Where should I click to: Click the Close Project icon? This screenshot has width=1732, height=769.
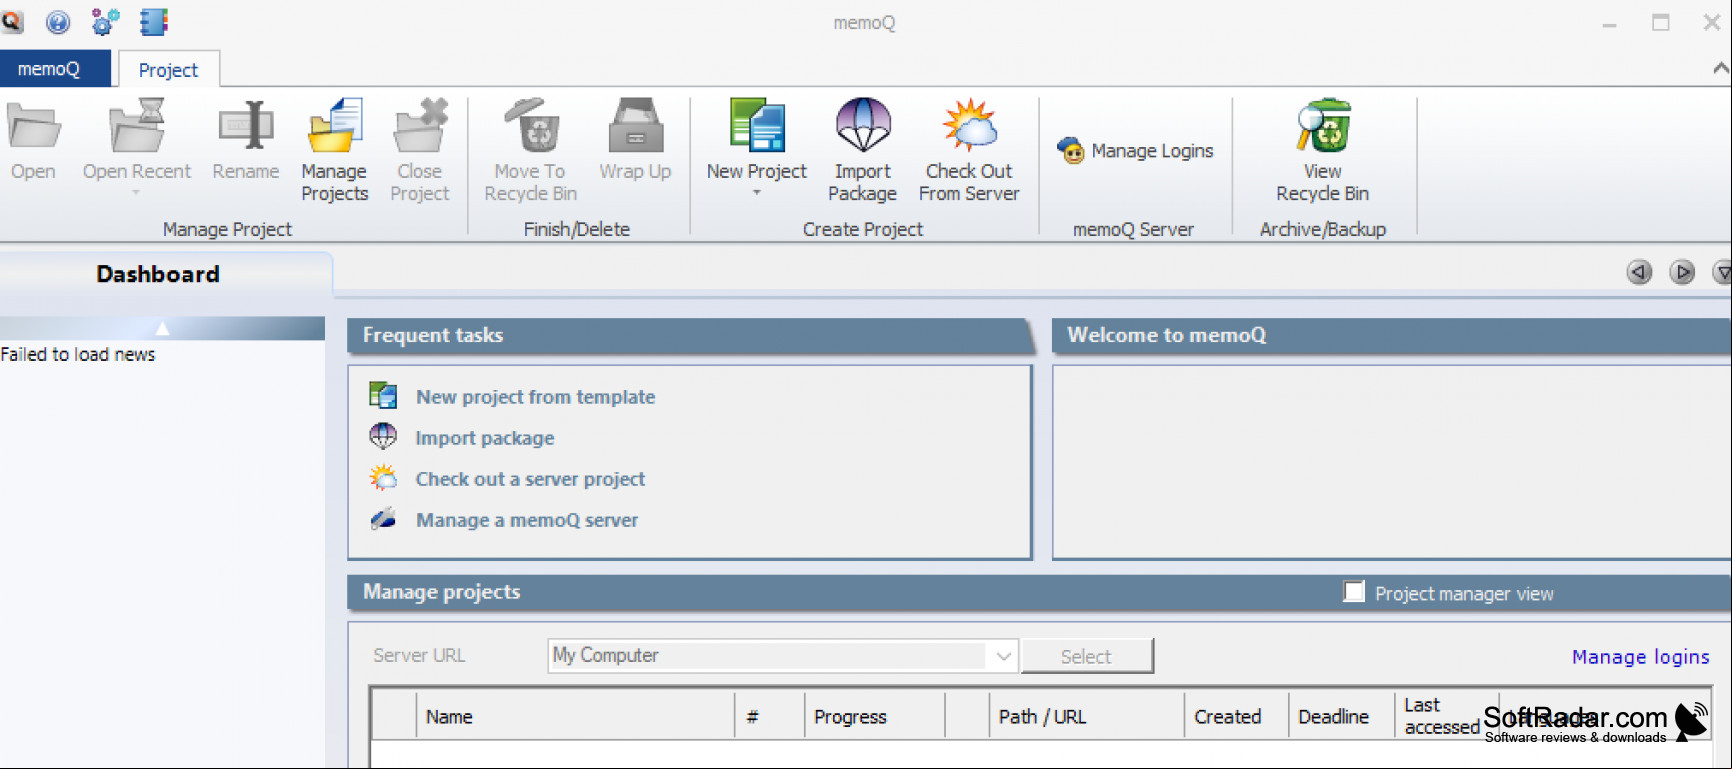(420, 127)
